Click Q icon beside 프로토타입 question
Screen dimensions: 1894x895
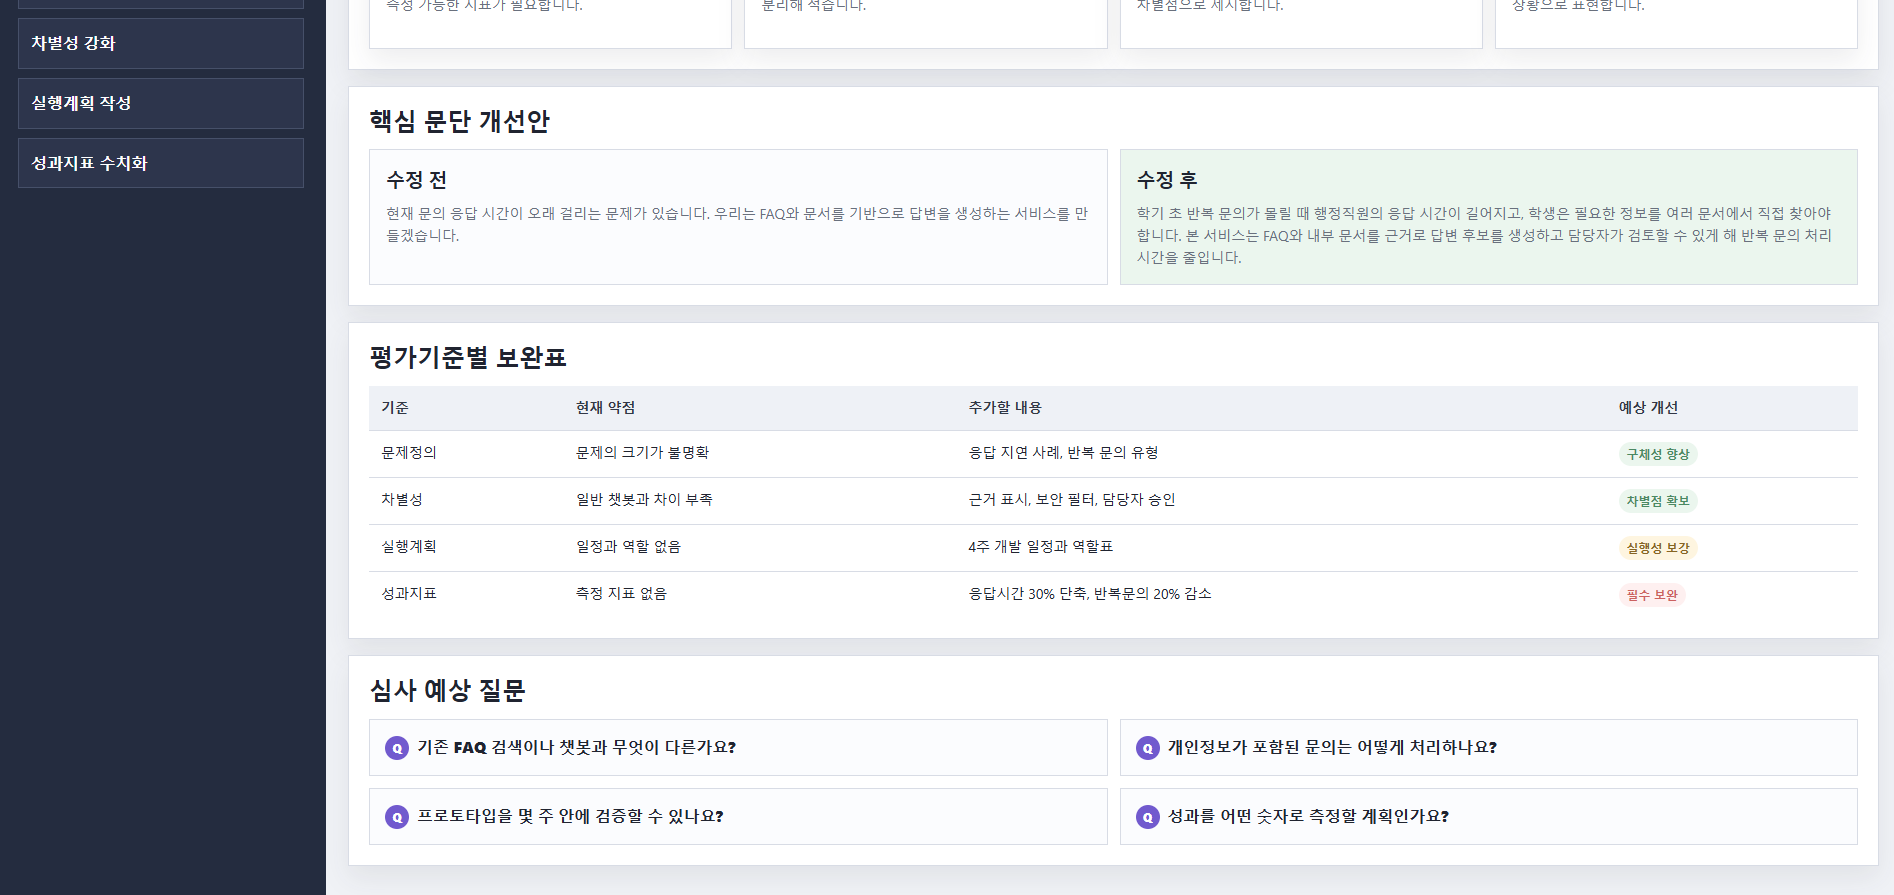[397, 817]
